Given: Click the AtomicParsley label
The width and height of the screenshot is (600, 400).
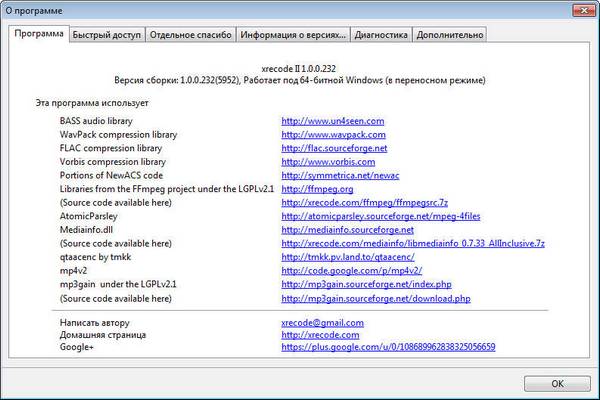Looking at the screenshot, I should pyautogui.click(x=88, y=216).
